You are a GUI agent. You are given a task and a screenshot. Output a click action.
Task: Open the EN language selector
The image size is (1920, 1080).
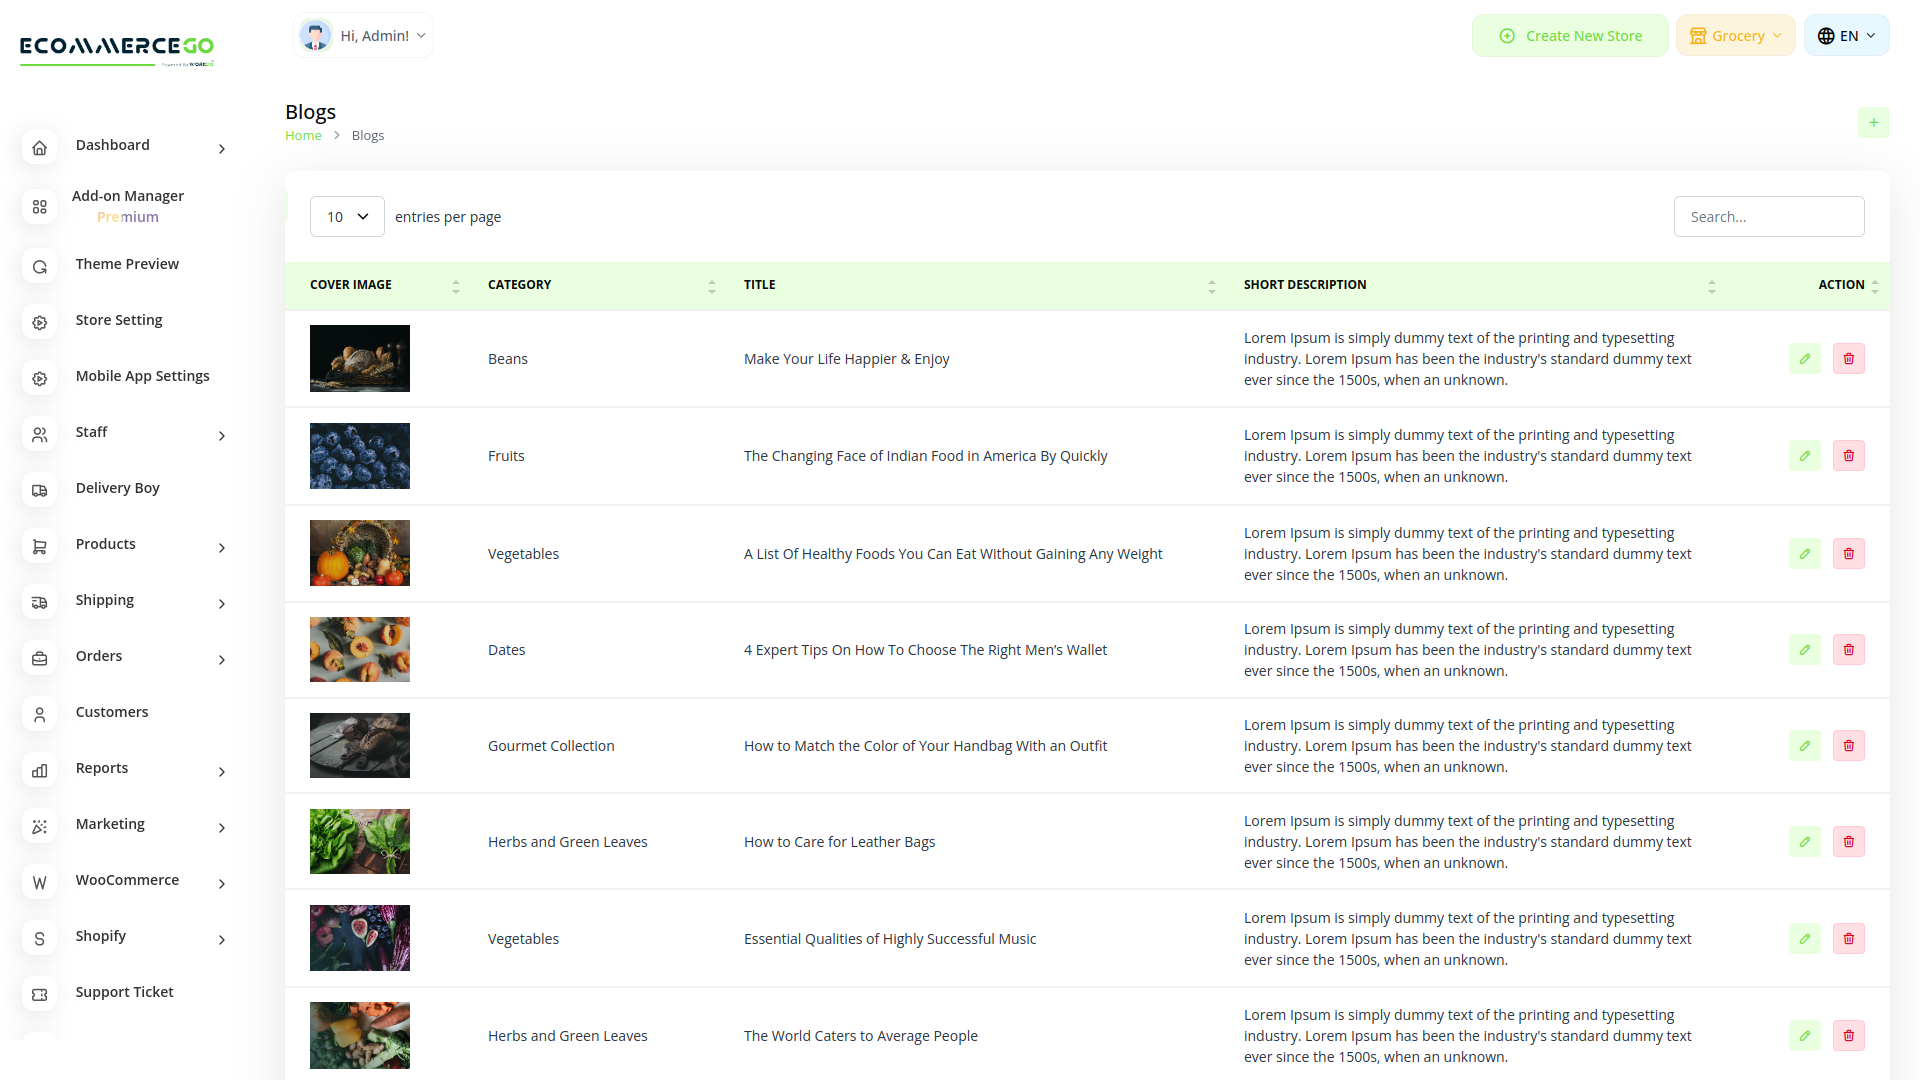[1846, 35]
